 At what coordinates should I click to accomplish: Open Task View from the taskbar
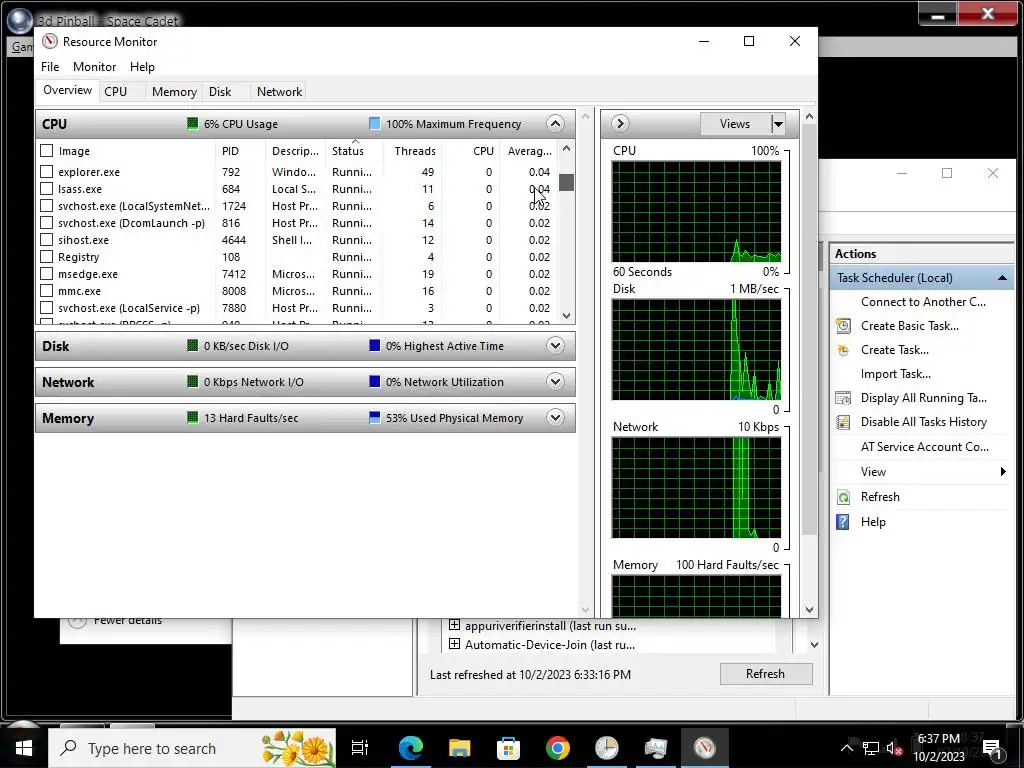pos(360,748)
